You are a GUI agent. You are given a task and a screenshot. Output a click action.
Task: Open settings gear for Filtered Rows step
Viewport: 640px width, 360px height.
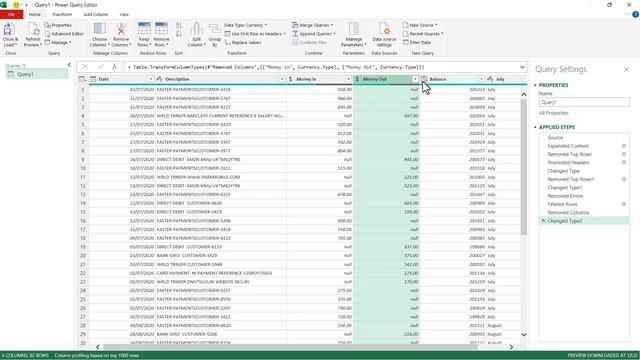(x=624, y=204)
